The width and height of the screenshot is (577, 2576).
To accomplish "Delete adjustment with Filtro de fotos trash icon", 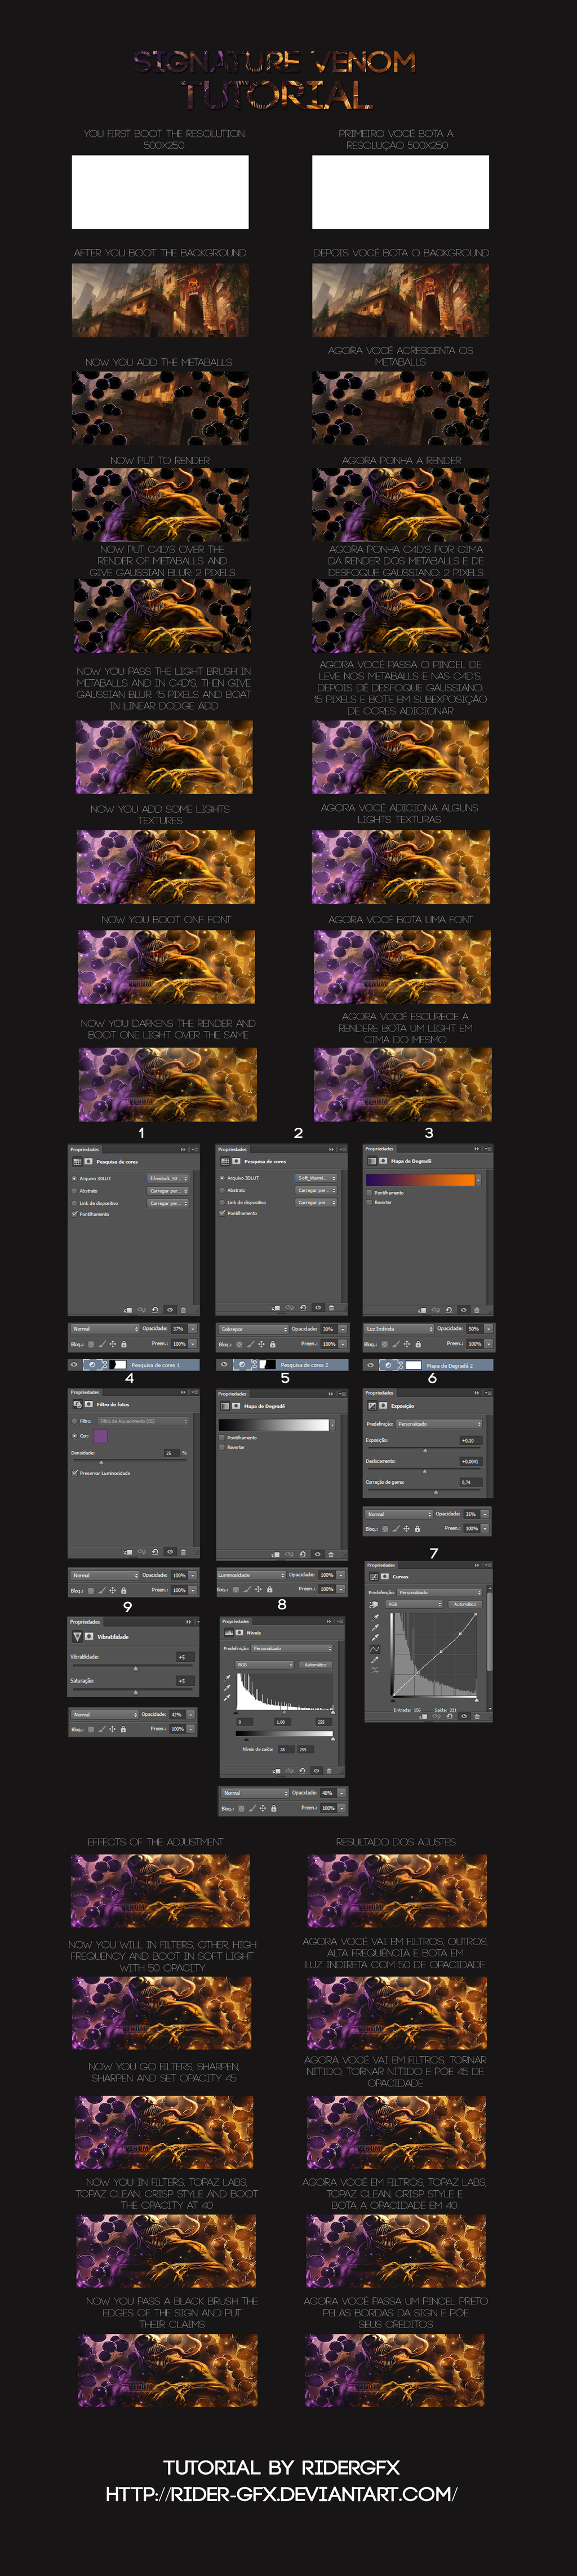I will click(x=183, y=1551).
